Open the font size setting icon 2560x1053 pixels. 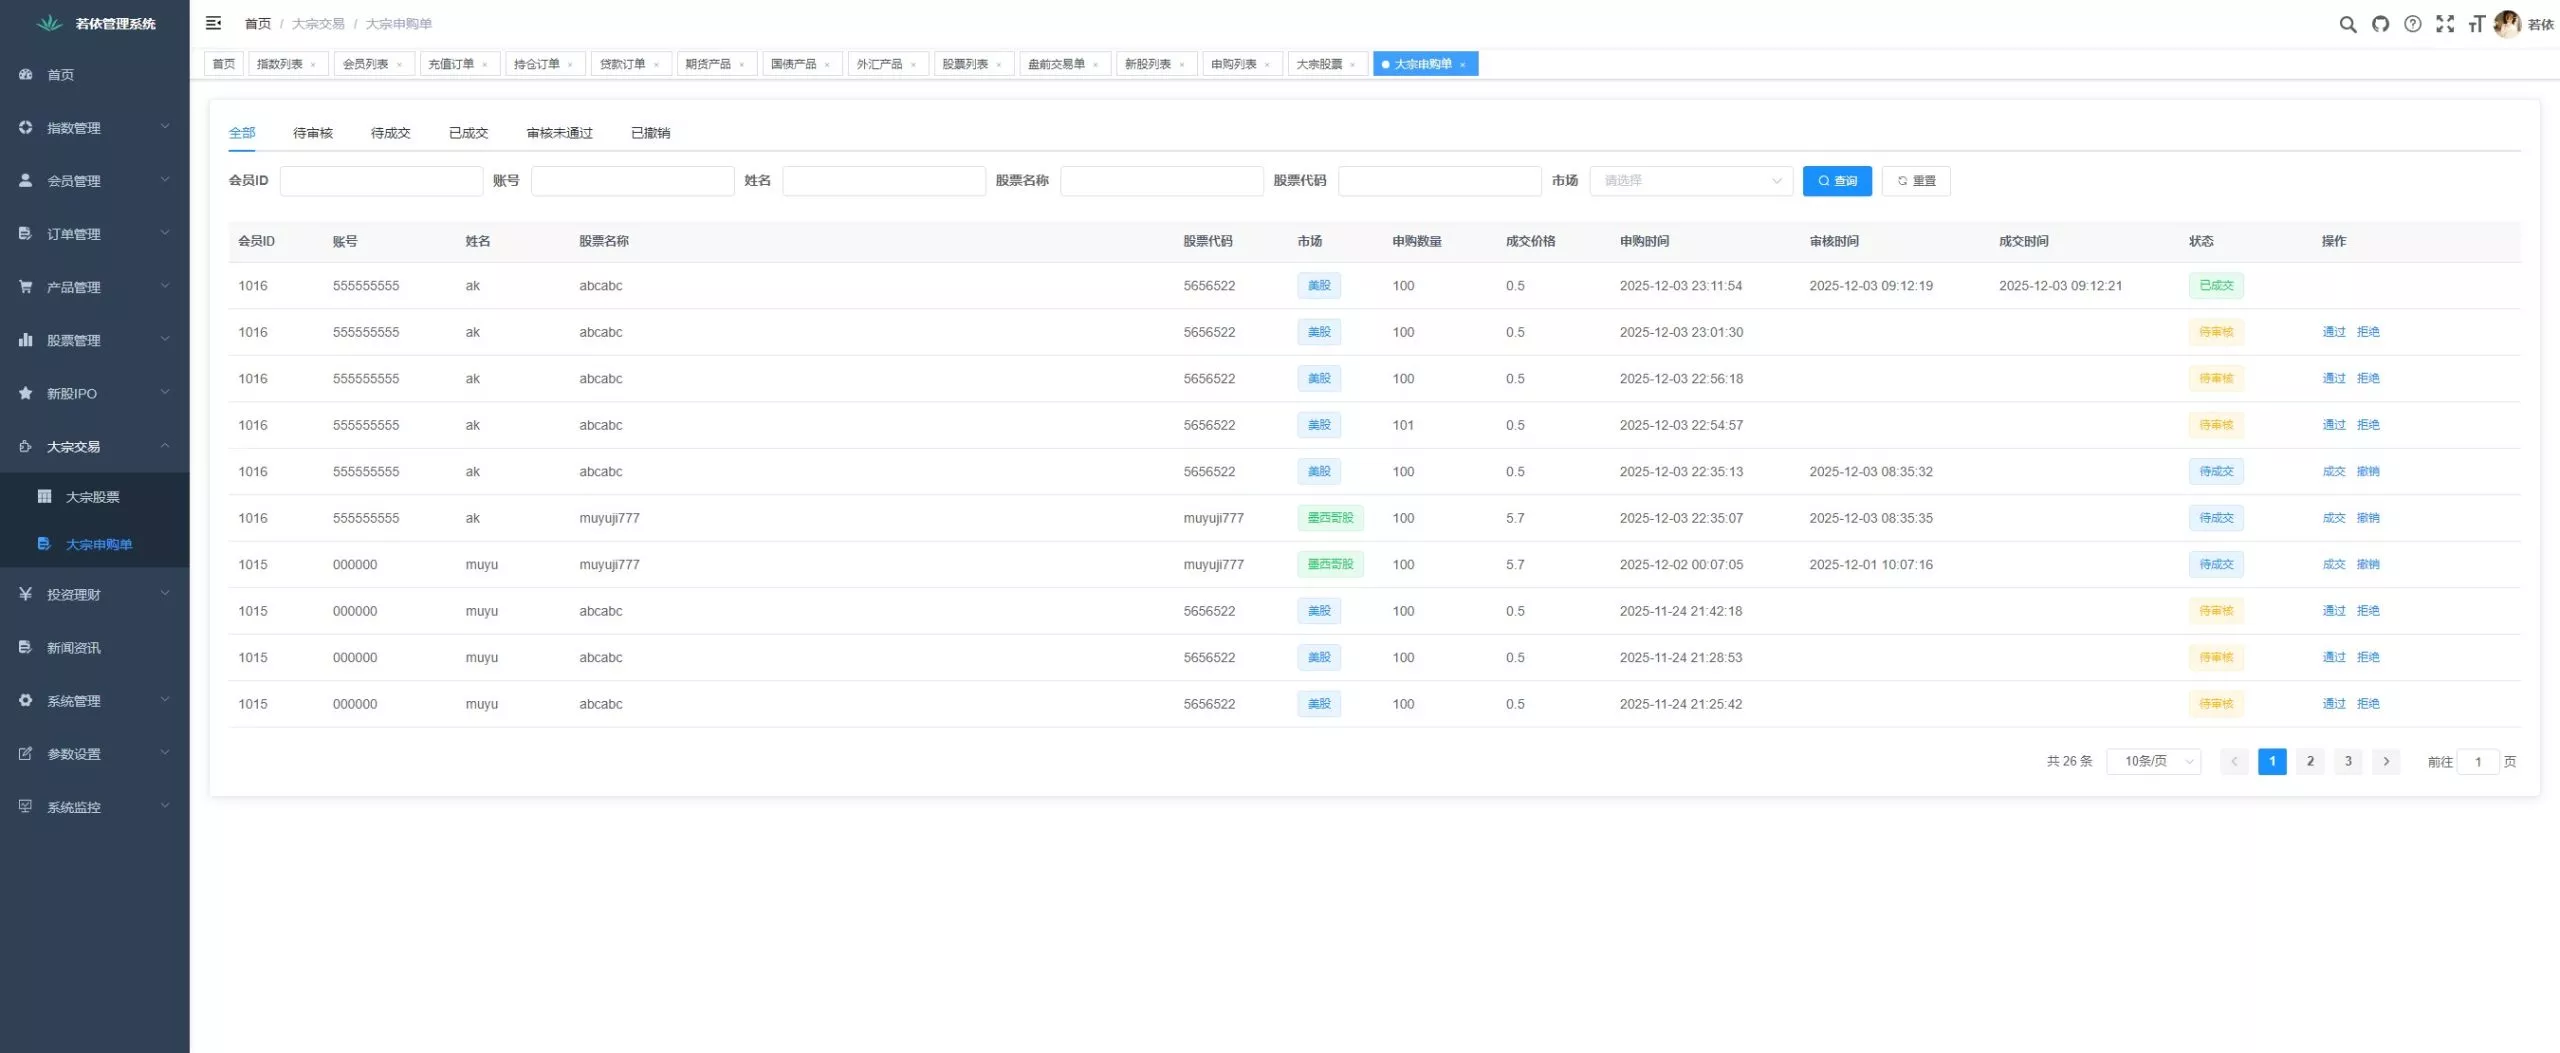pos(2476,24)
